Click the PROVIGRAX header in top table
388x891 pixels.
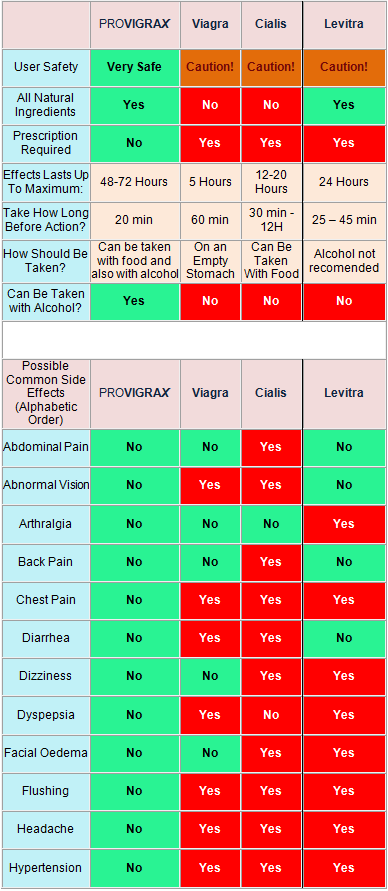click(135, 25)
